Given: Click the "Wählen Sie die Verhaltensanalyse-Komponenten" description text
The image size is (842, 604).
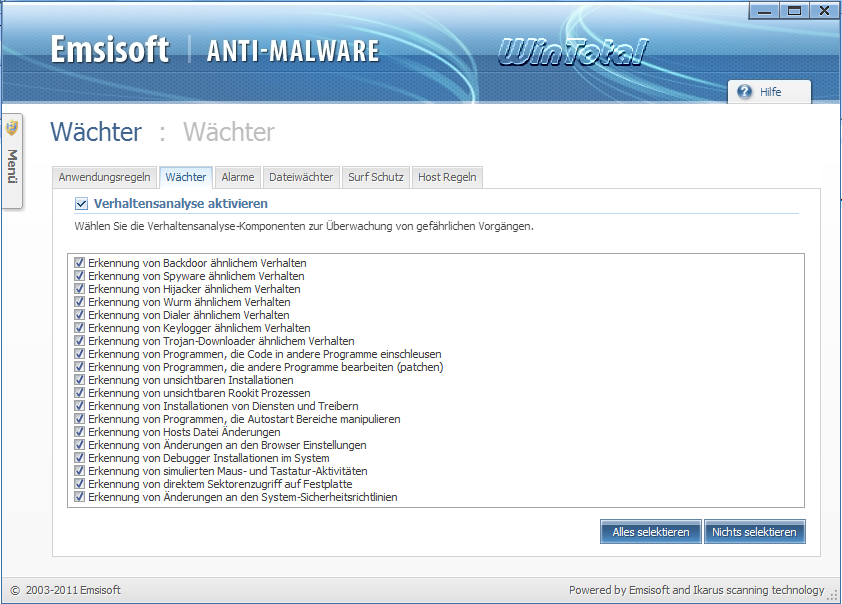Looking at the screenshot, I should pyautogui.click(x=304, y=227).
